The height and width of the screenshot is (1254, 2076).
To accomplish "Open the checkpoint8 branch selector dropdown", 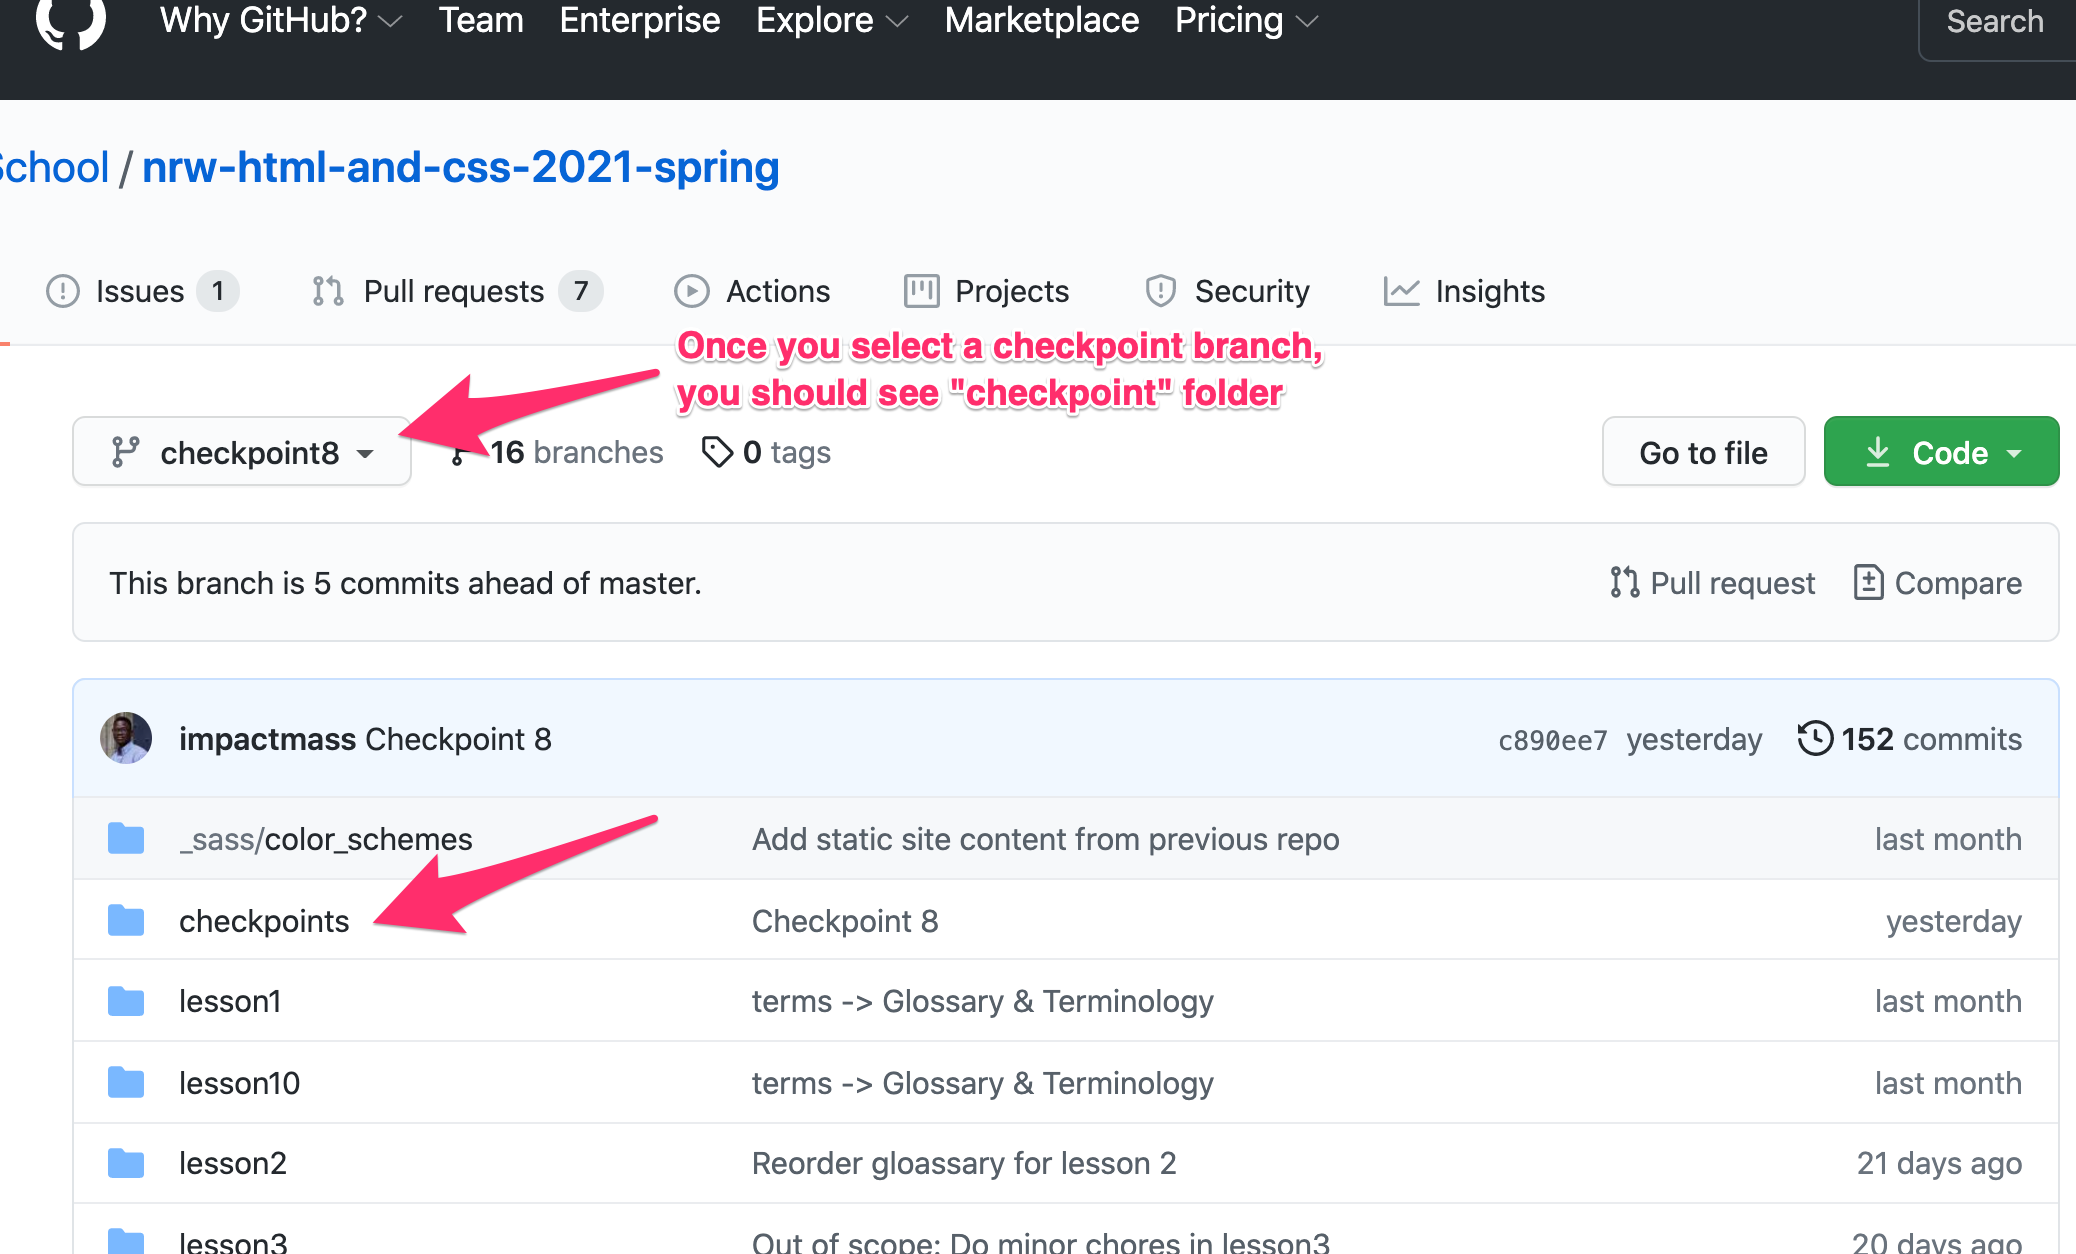I will (x=242, y=452).
